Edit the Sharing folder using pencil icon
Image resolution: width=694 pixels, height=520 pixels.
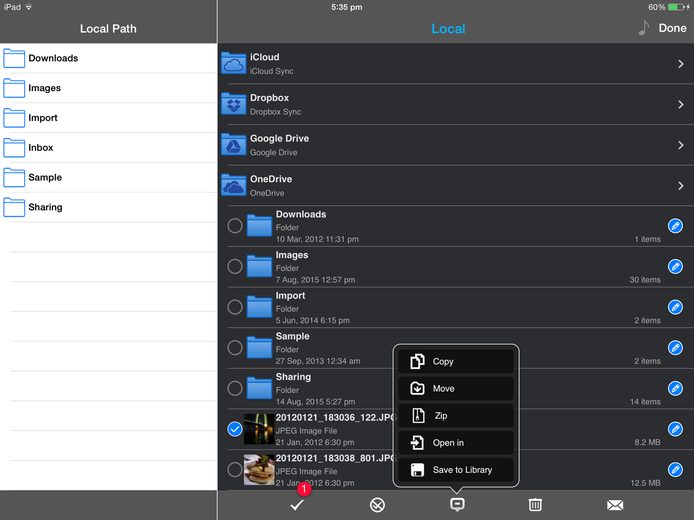(x=675, y=388)
